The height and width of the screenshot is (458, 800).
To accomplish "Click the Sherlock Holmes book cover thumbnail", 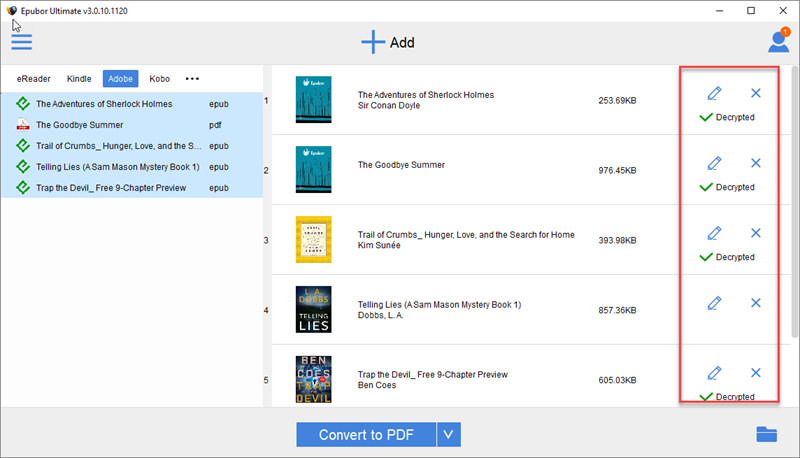I will [313, 99].
